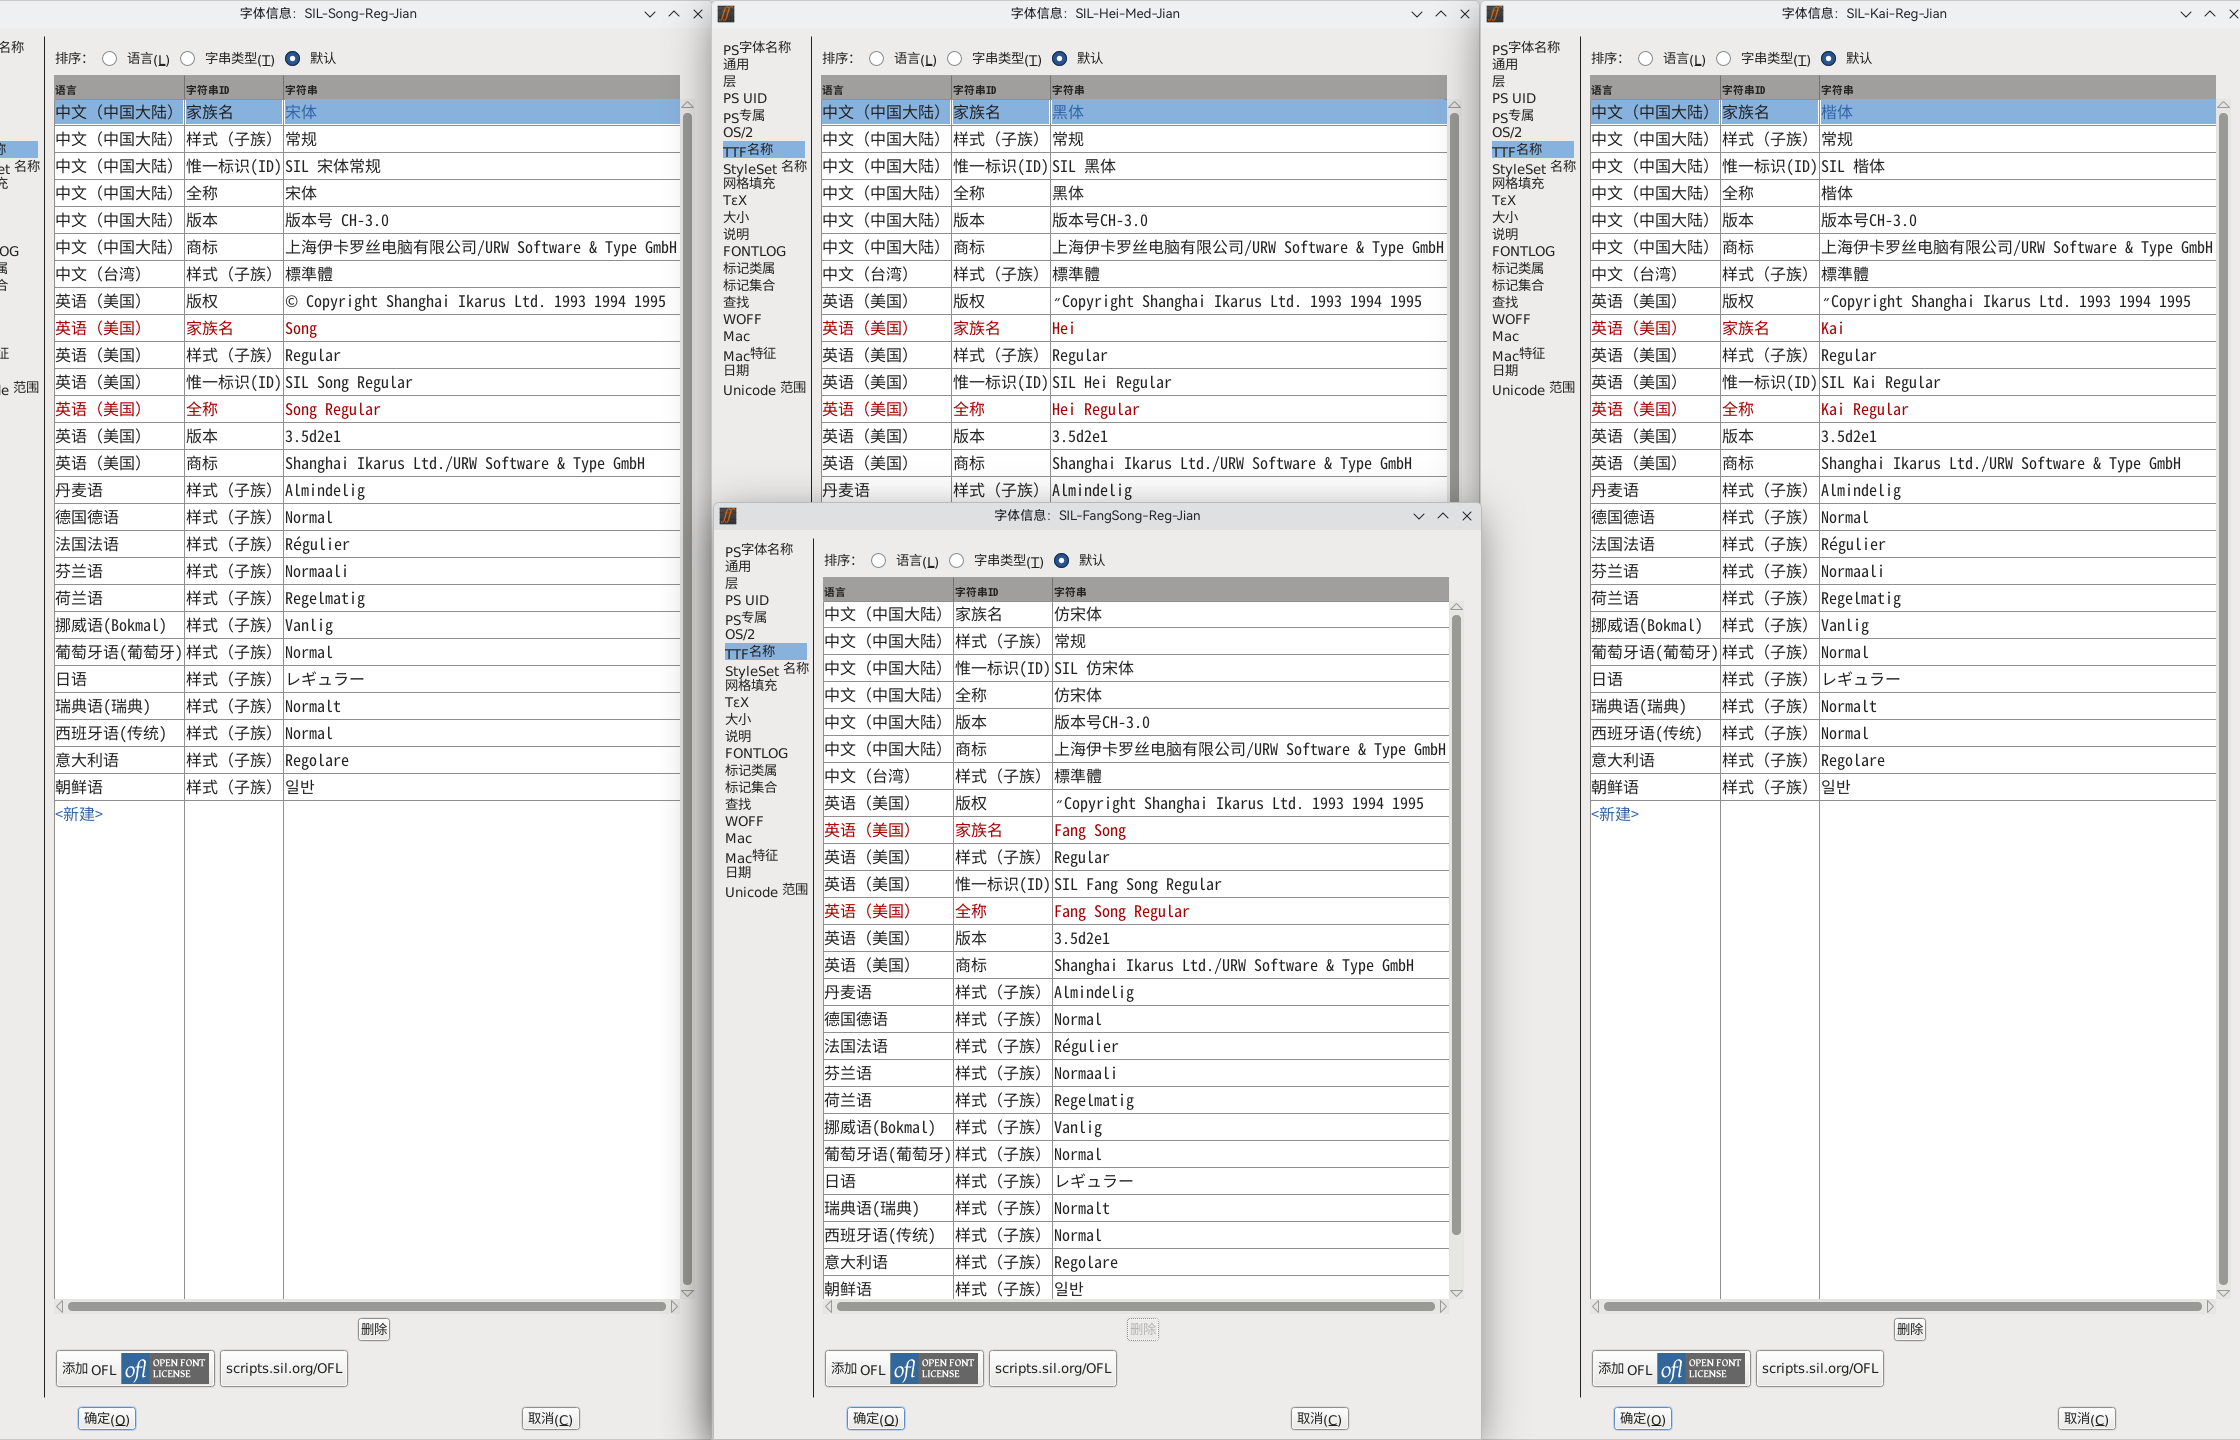This screenshot has height=1440, width=2240.
Task: Open OS/2 section in SIL-Hei-Med-Jian sidebar
Action: (738, 132)
